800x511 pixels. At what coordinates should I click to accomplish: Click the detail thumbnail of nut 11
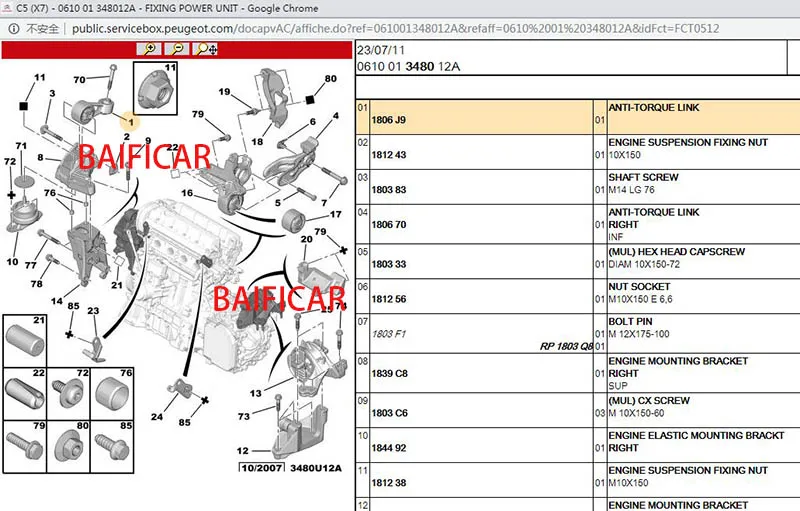pos(156,89)
